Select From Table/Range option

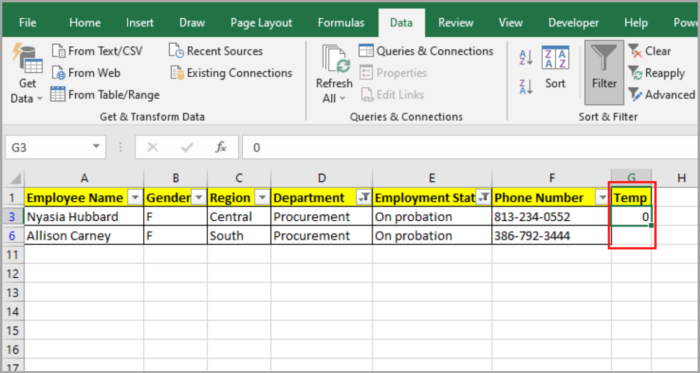coord(105,95)
